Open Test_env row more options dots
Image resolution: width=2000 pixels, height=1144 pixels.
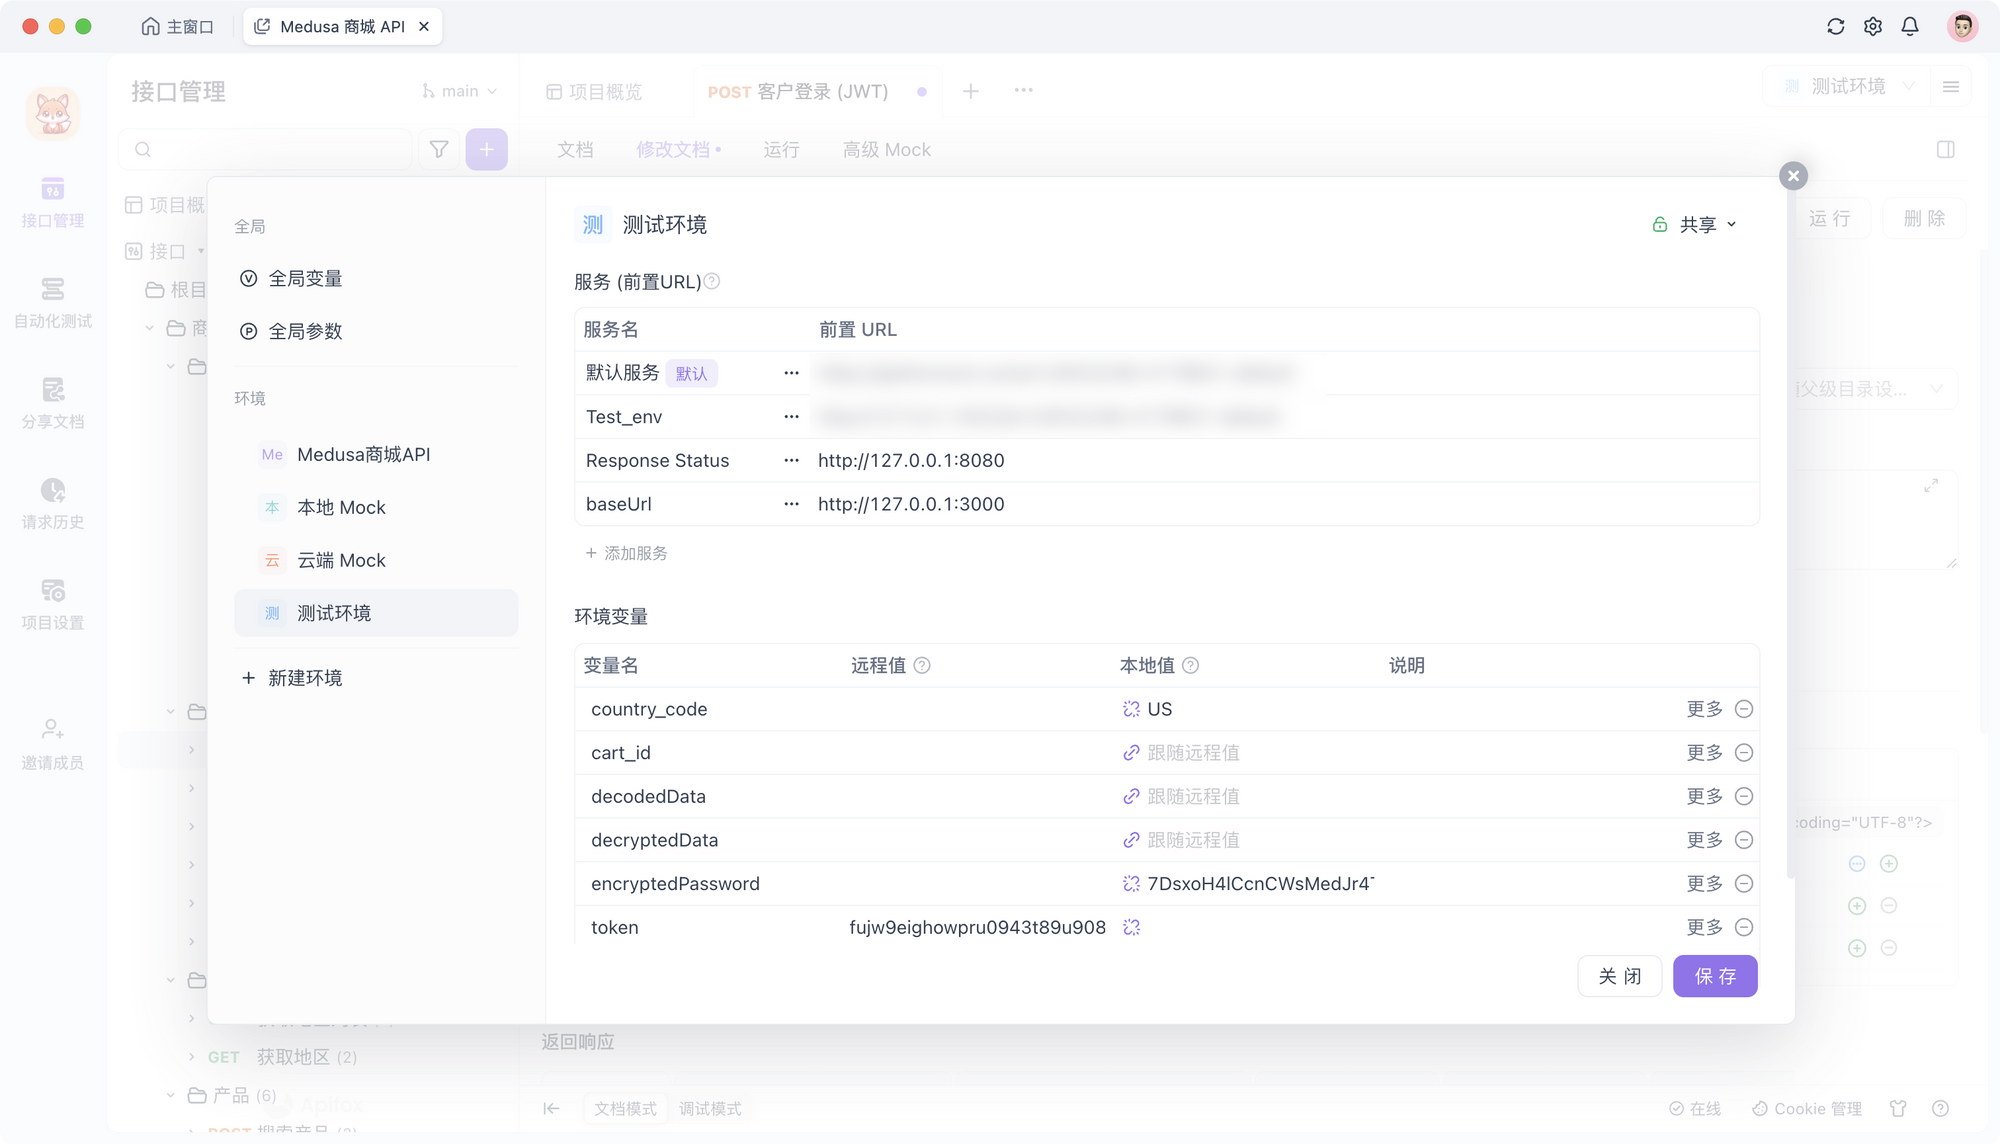[x=791, y=417]
